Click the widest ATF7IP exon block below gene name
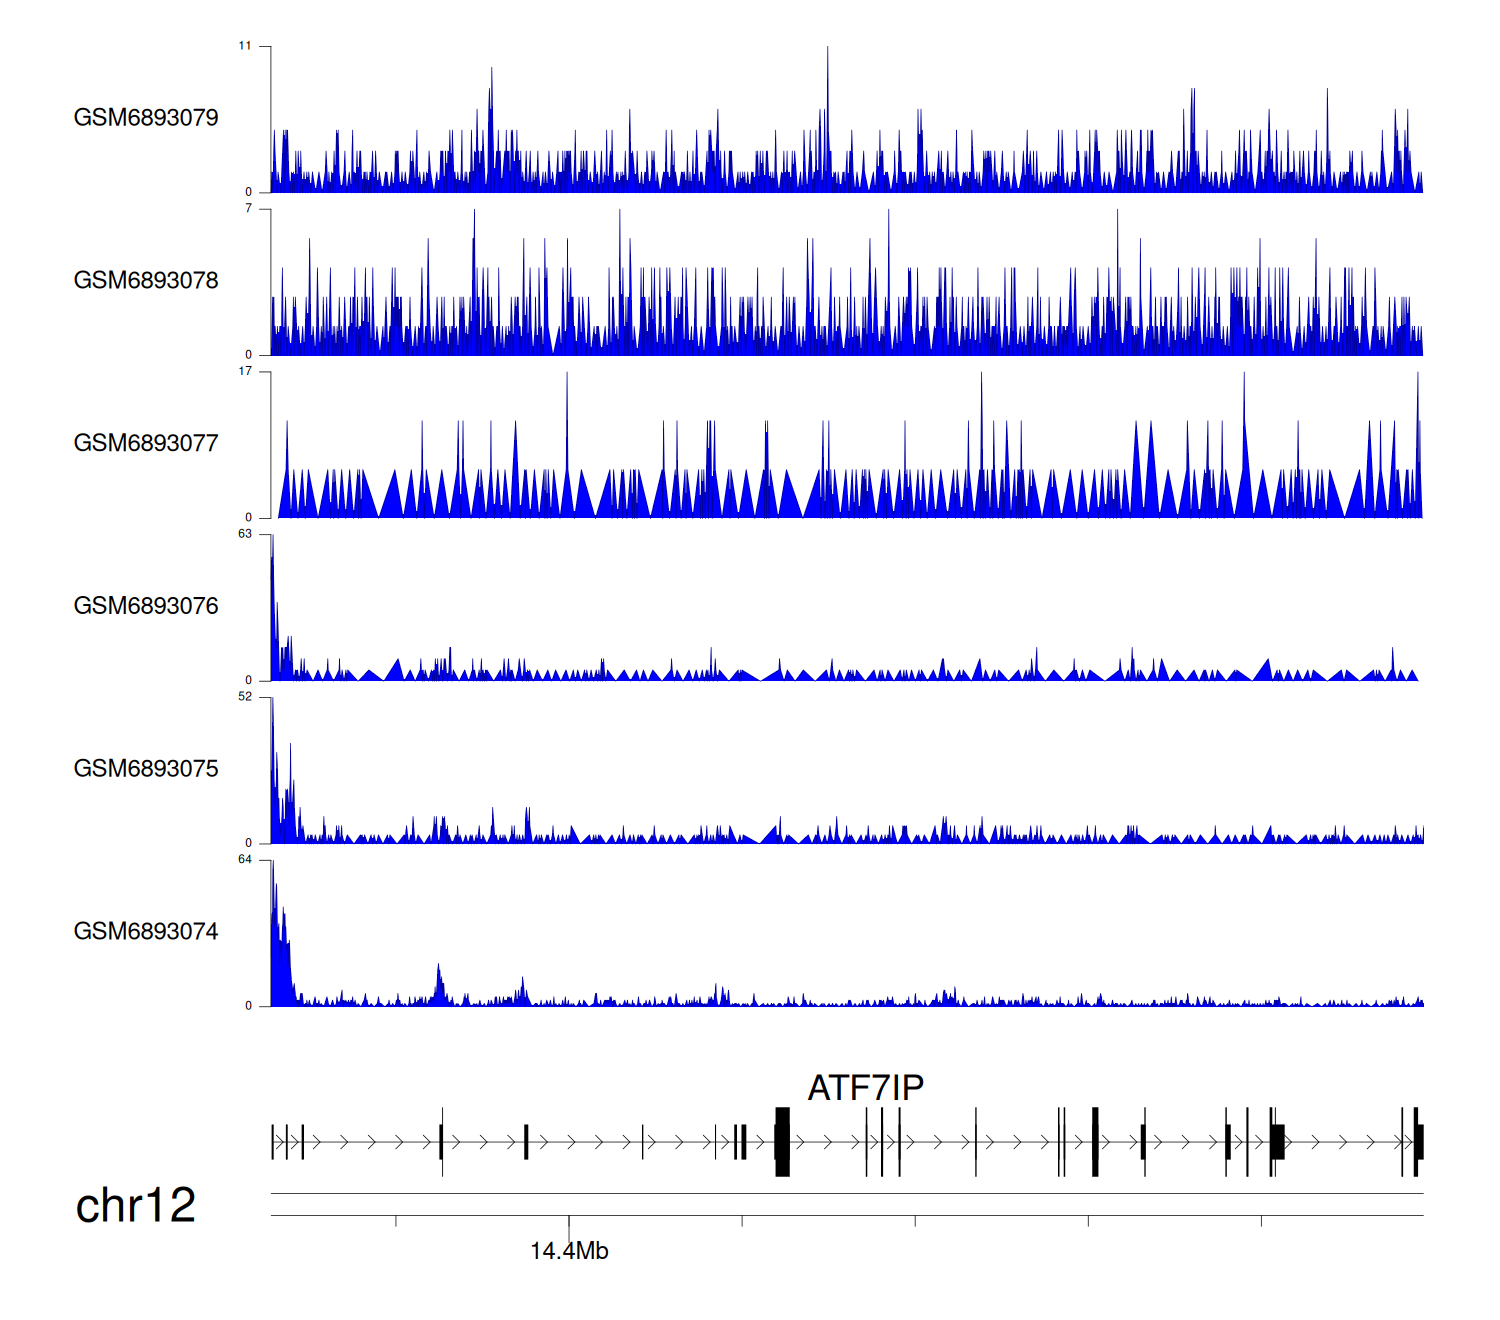 782,1141
